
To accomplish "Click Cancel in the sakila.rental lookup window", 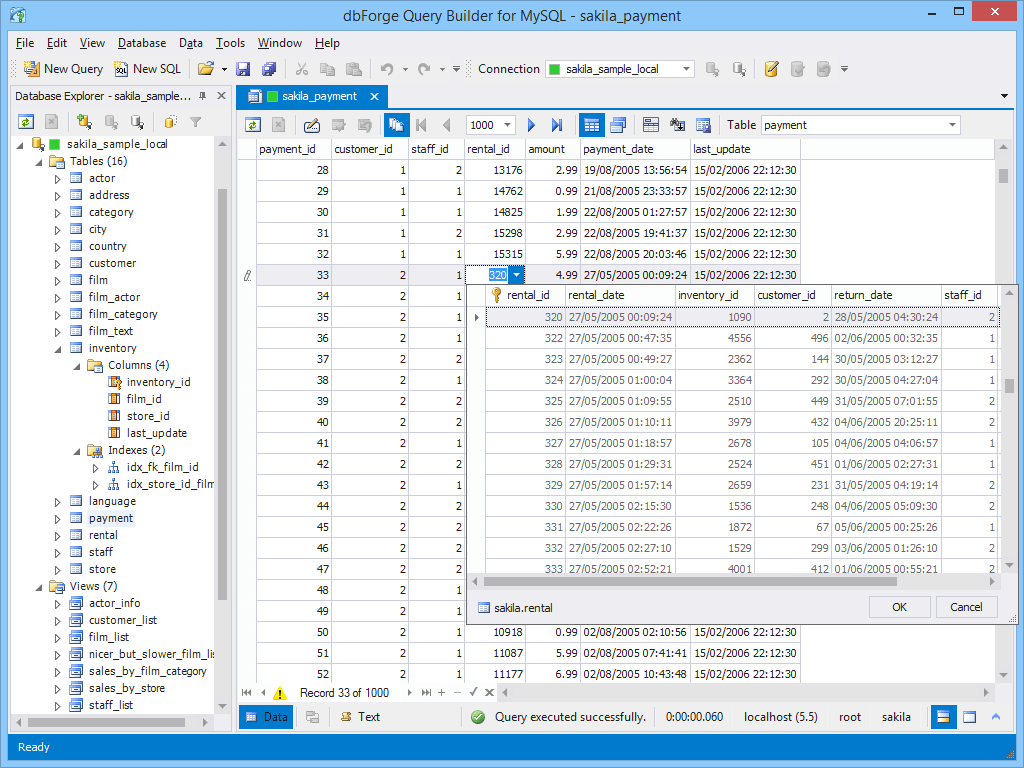I will tap(966, 606).
